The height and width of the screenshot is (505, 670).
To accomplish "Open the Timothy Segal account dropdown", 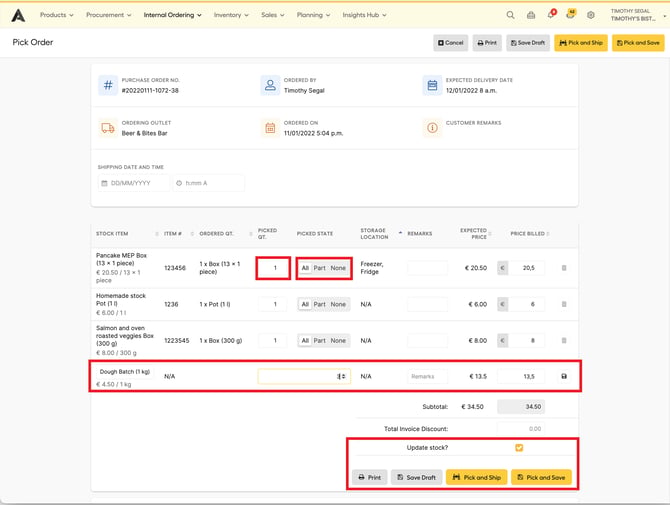I will [x=638, y=15].
